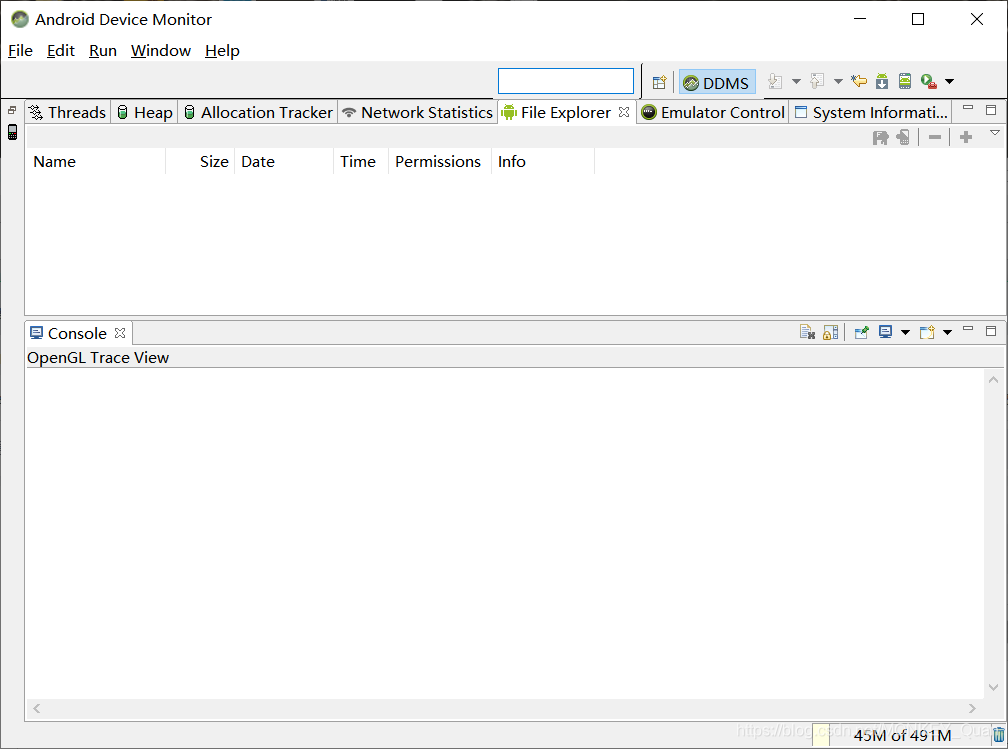Viewport: 1008px width, 749px height.
Task: Switch to the Network Statistics tab
Action: [417, 113]
